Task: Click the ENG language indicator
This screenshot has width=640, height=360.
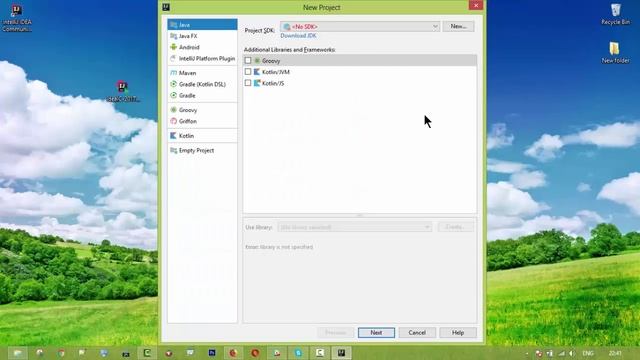Action: (x=588, y=353)
